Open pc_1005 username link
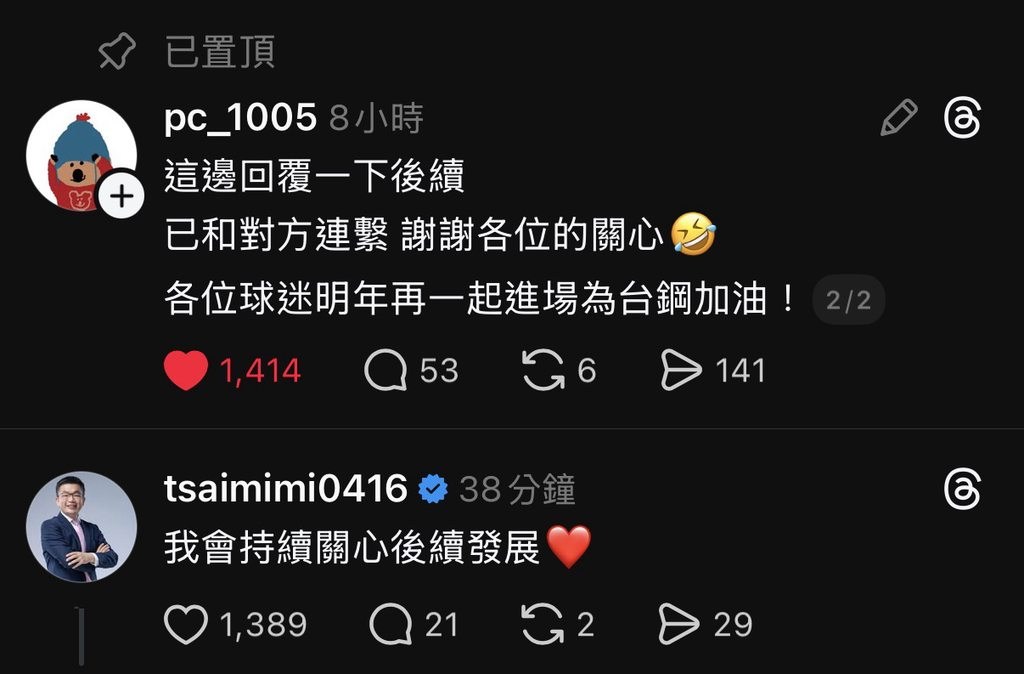The height and width of the screenshot is (674, 1024). click(240, 119)
